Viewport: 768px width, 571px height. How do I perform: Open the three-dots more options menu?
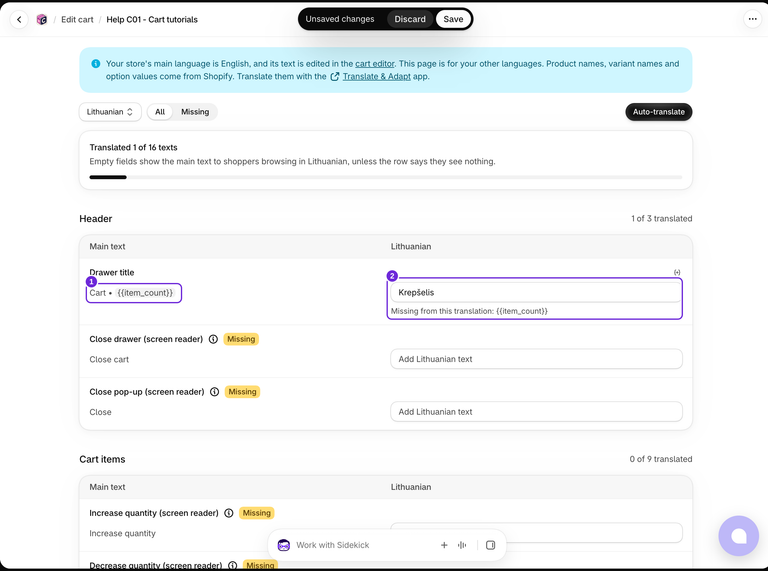pos(752,19)
